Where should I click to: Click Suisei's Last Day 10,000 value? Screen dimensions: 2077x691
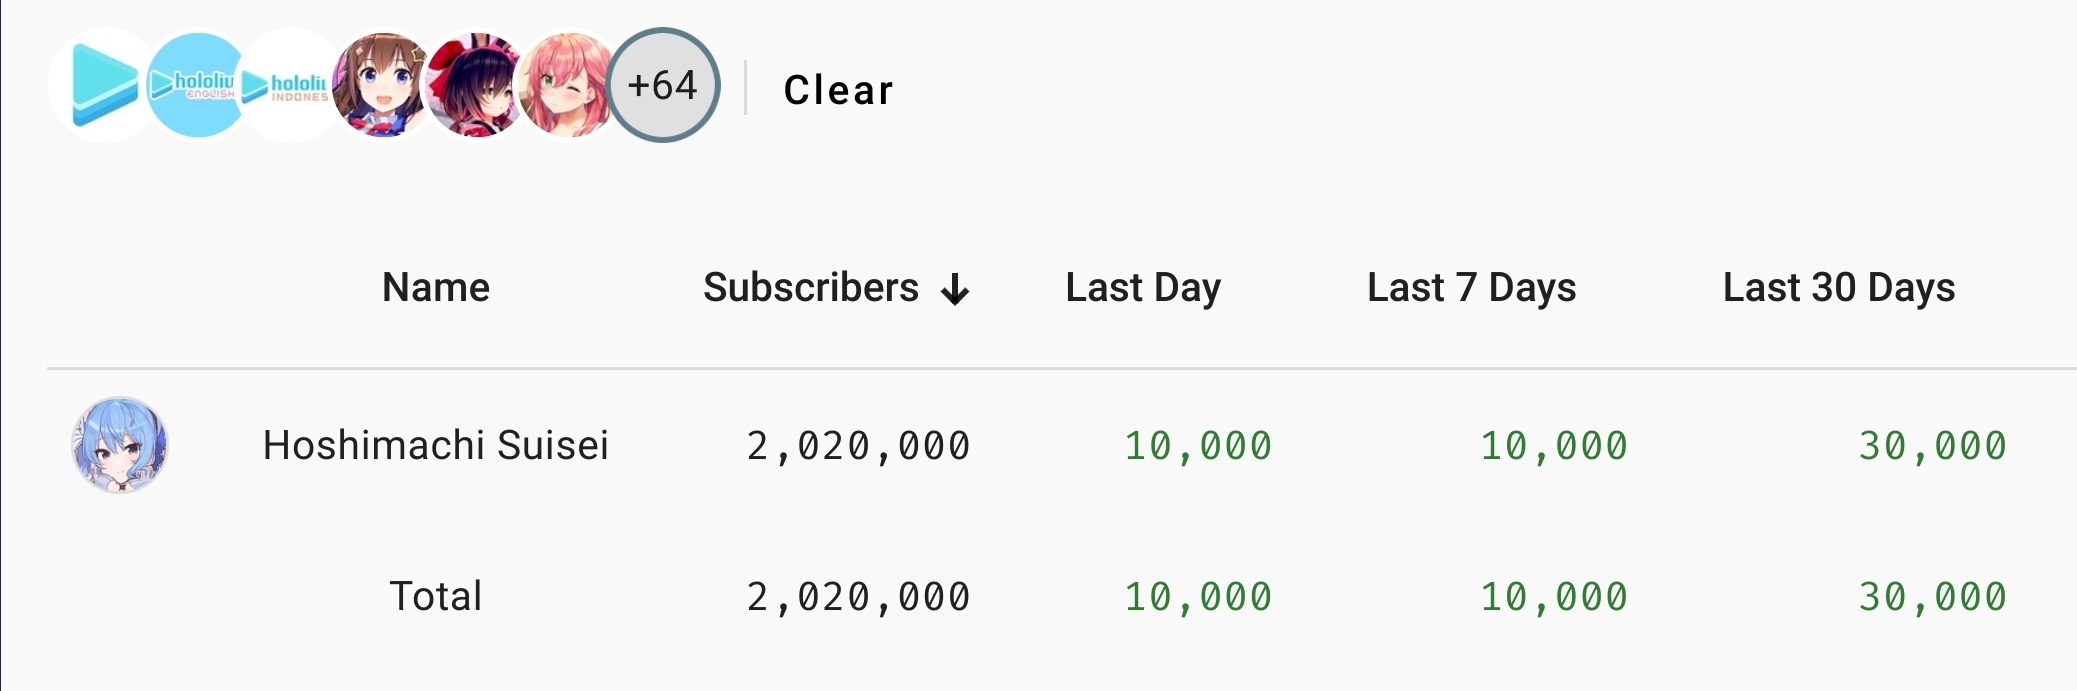[1198, 446]
